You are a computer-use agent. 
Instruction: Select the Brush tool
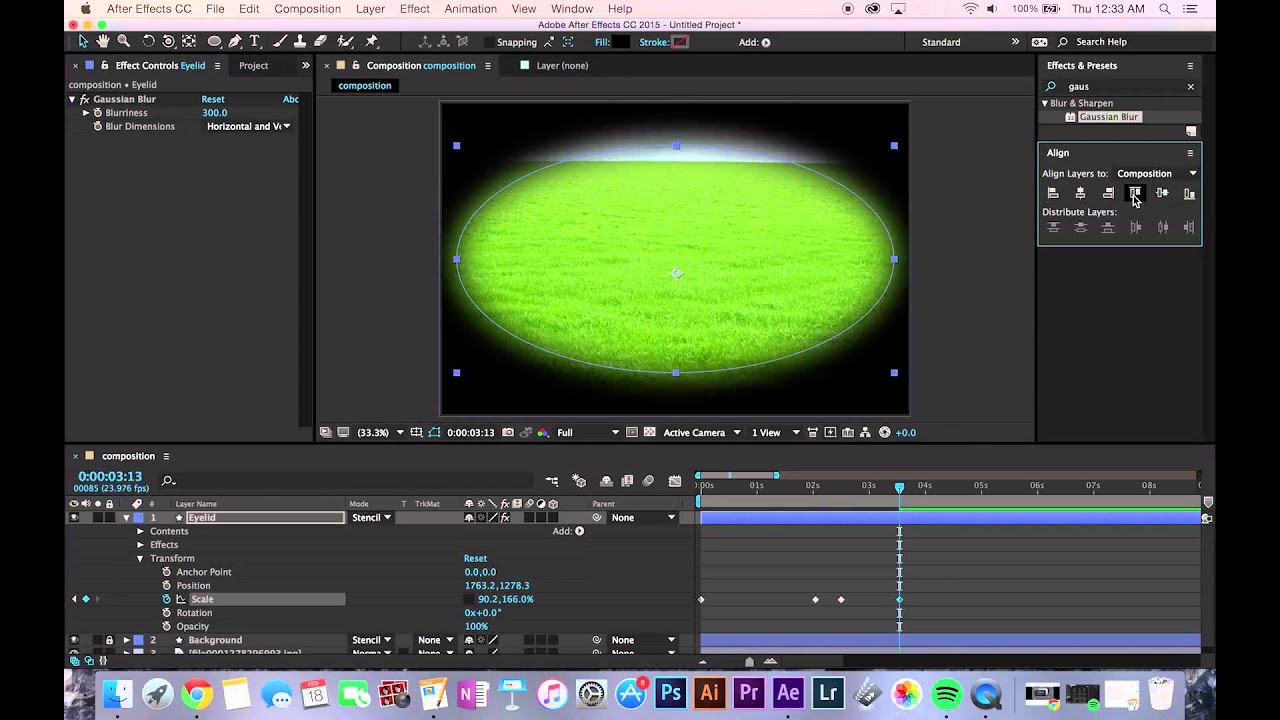[x=279, y=41]
